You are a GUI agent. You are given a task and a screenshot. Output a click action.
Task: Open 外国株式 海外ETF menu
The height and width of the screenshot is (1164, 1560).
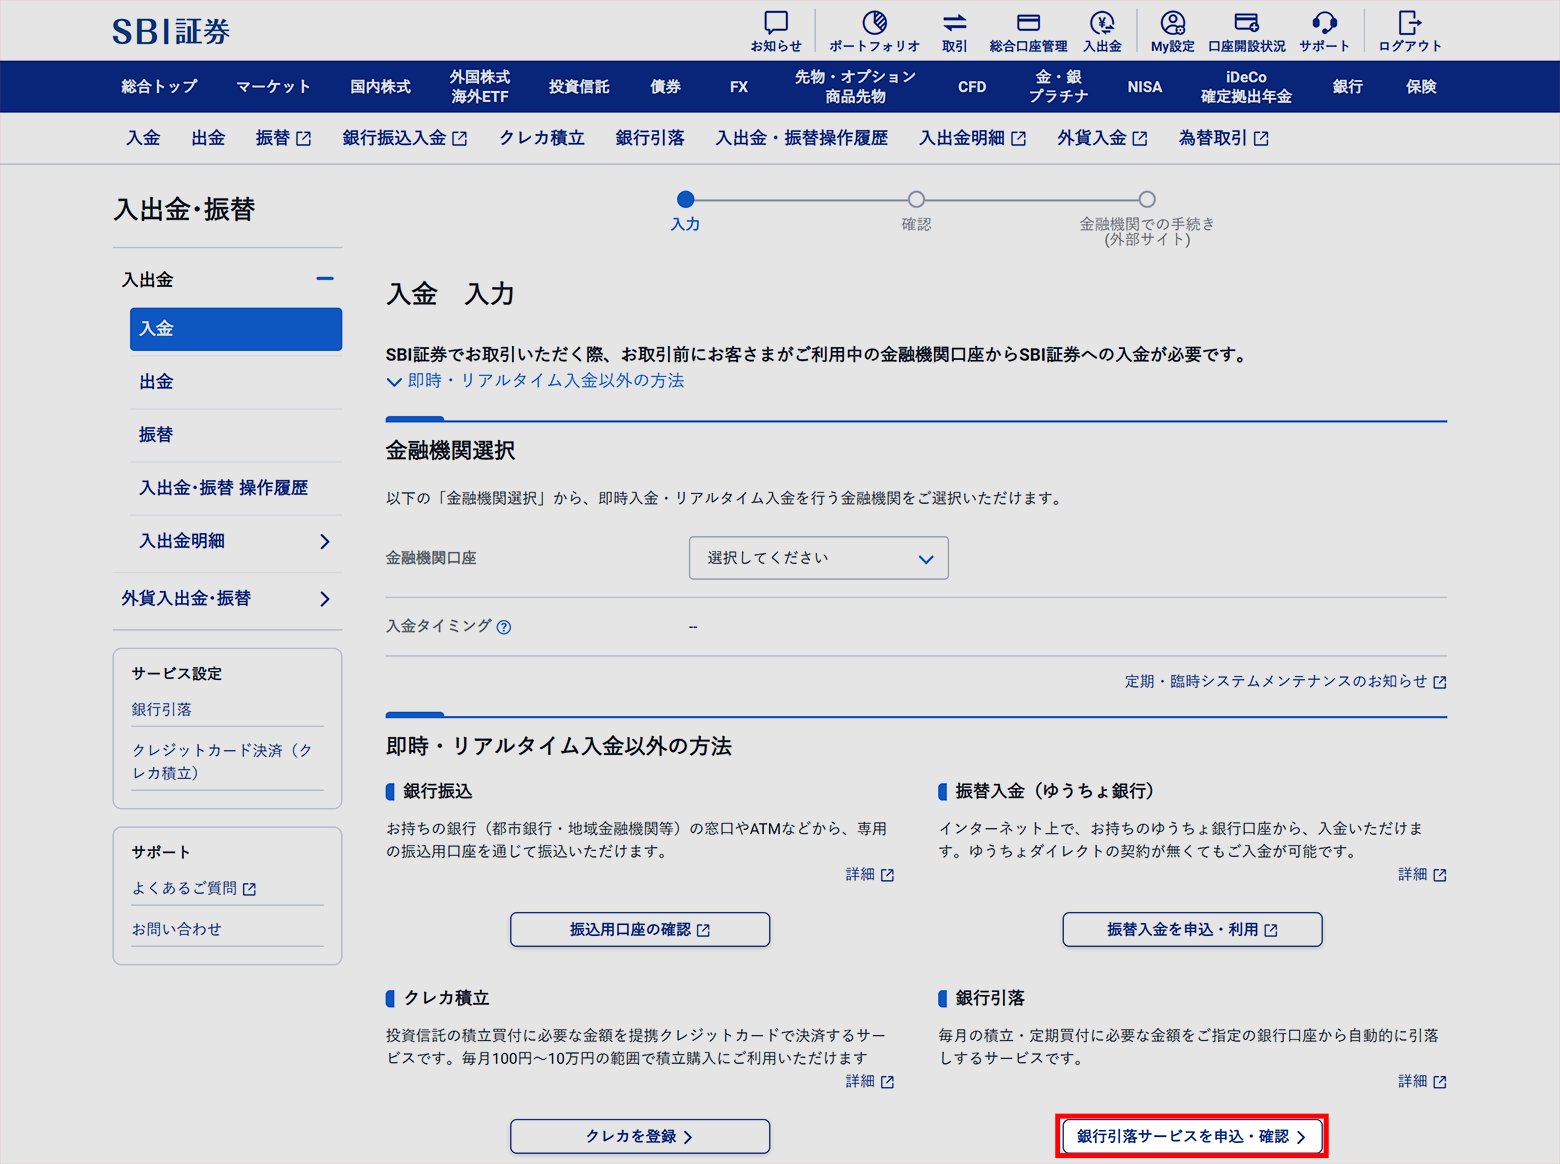click(x=480, y=87)
